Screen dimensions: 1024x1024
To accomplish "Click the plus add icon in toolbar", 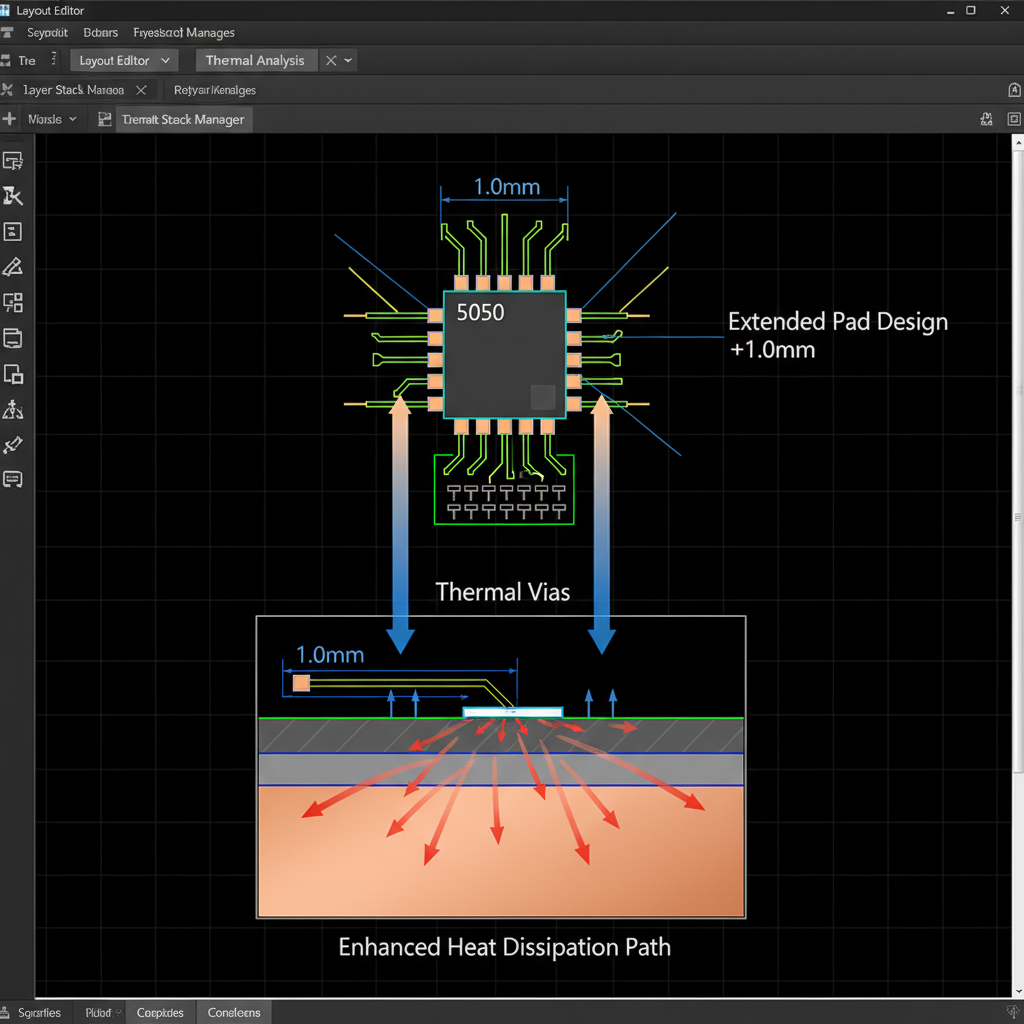I will pyautogui.click(x=10, y=119).
